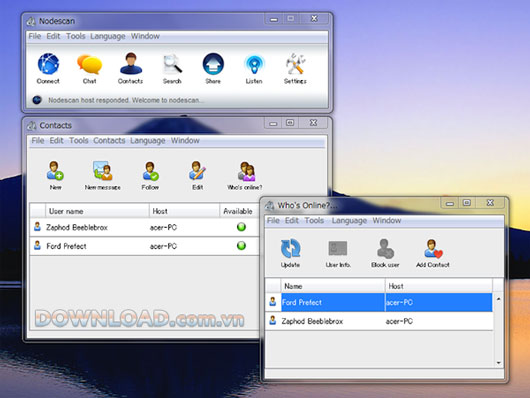Screen dimensions: 530x398
Task: Open Language menu in Nodescan window
Action: tap(107, 37)
